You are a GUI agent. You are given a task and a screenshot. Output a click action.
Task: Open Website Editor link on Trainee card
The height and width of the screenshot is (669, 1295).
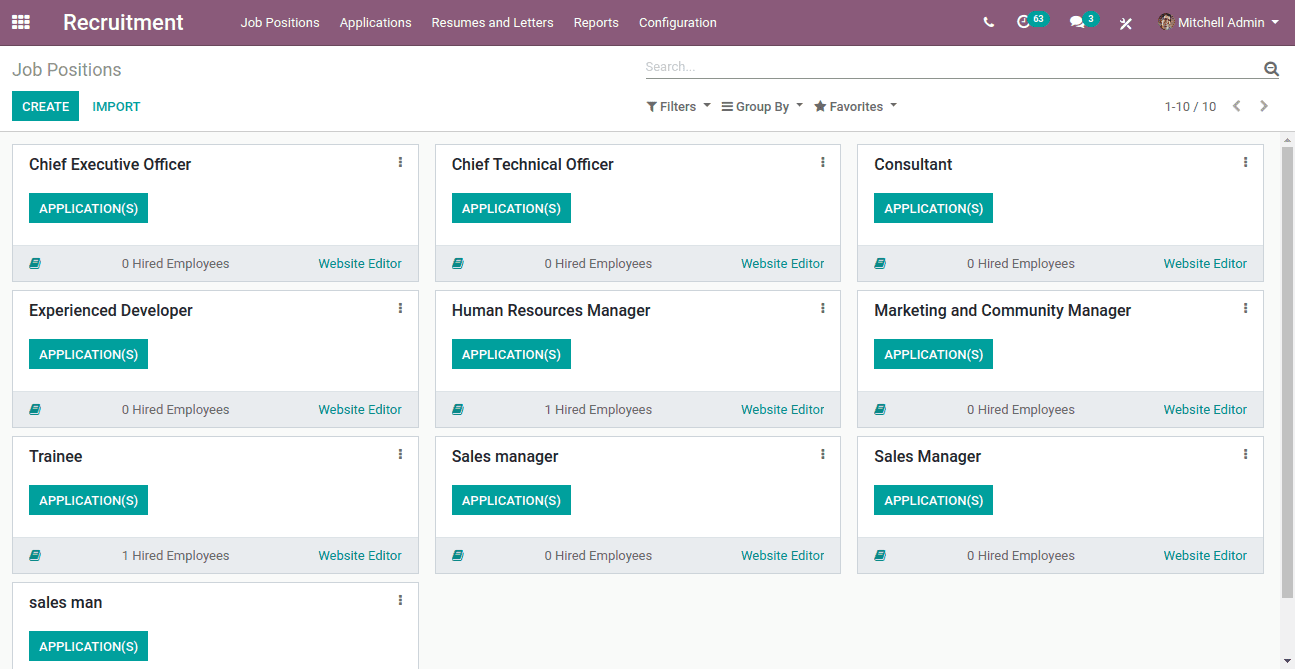coord(360,556)
